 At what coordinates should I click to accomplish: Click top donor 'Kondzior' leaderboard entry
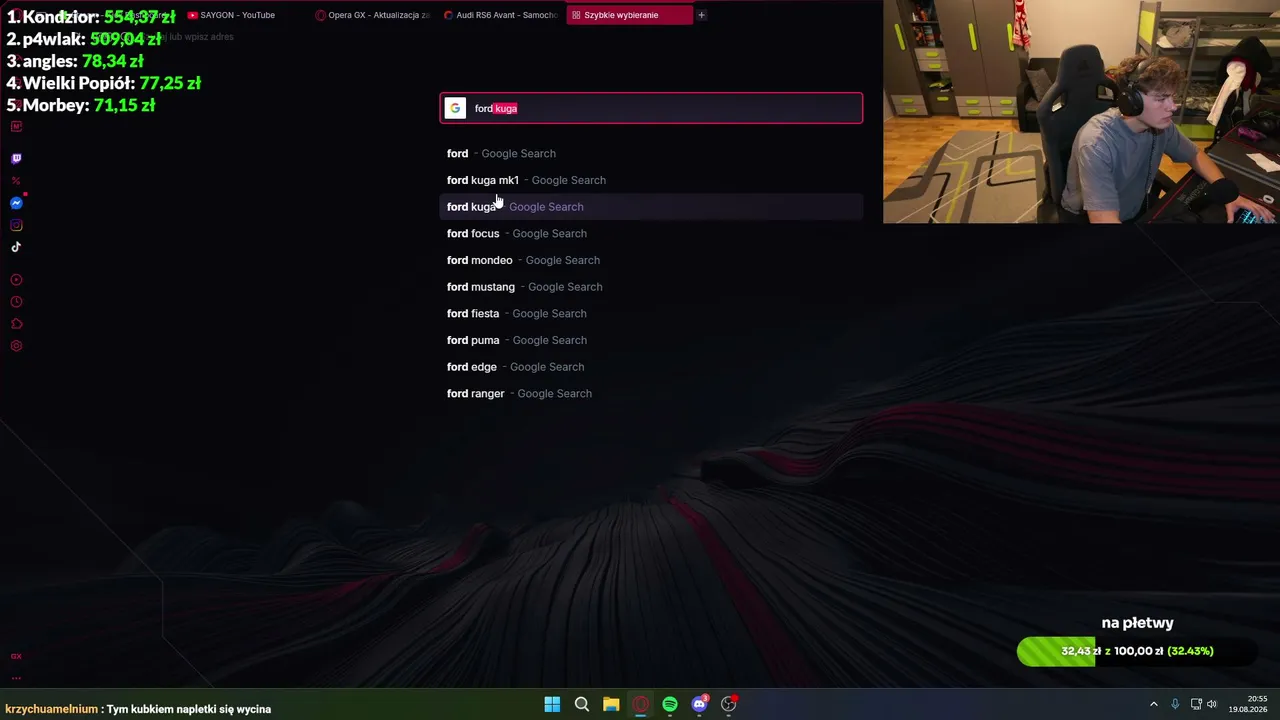point(91,17)
